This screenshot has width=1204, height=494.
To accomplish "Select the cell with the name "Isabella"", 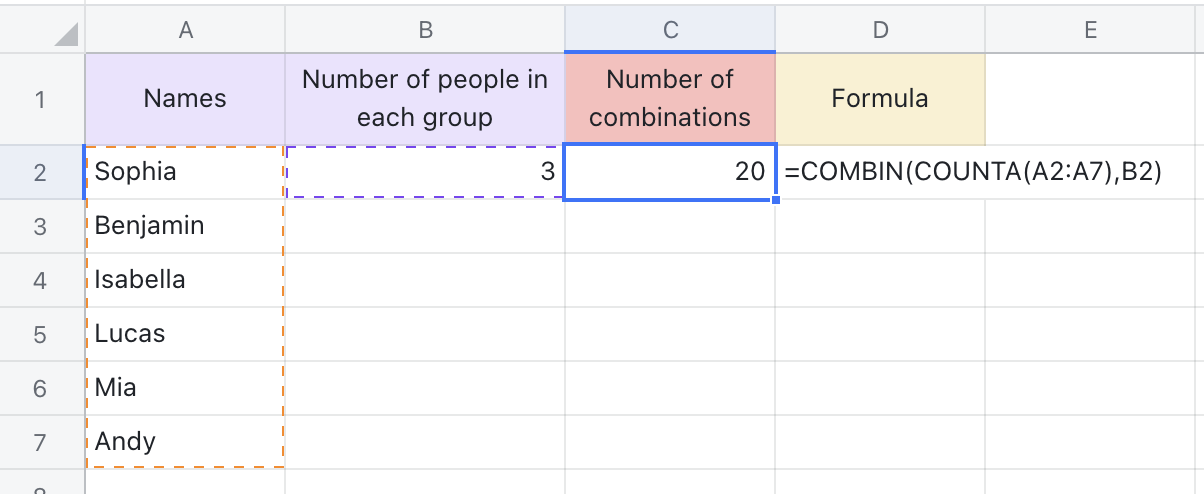I will click(185, 280).
